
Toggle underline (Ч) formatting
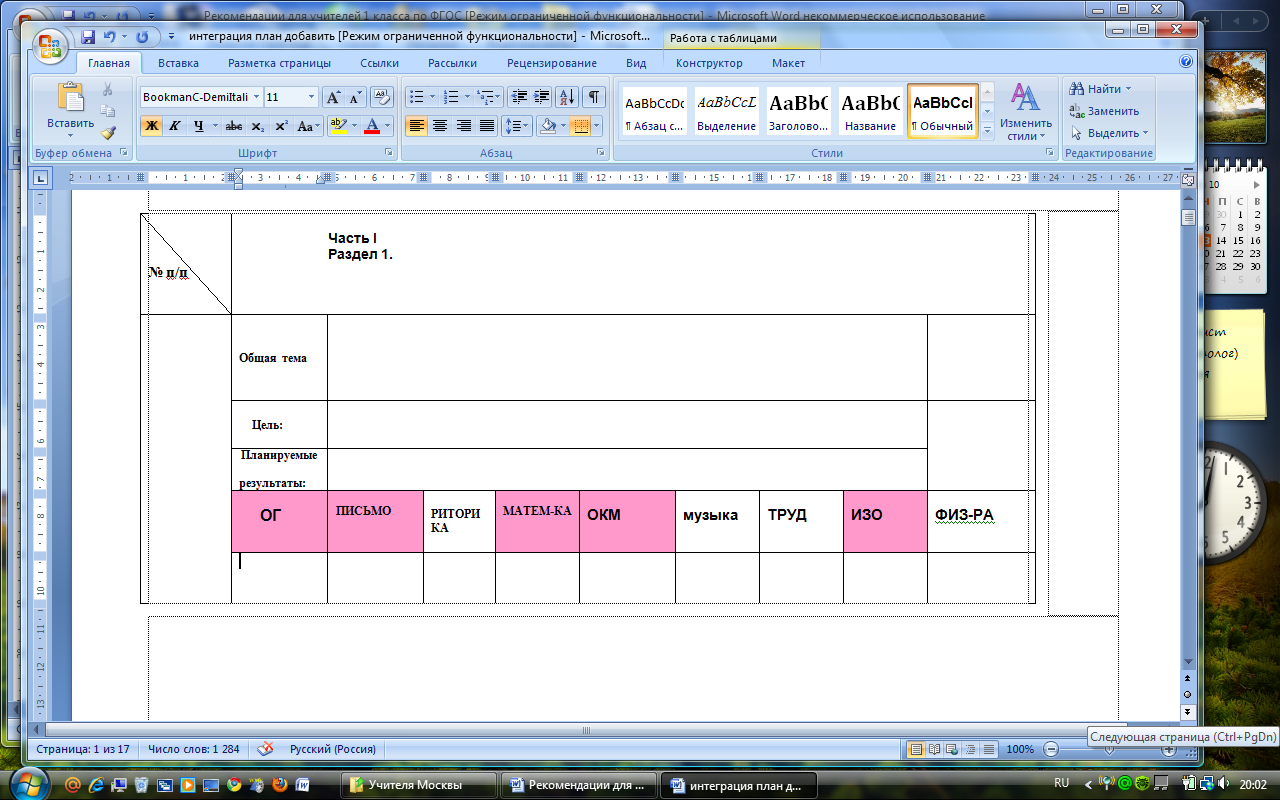pyautogui.click(x=198, y=126)
